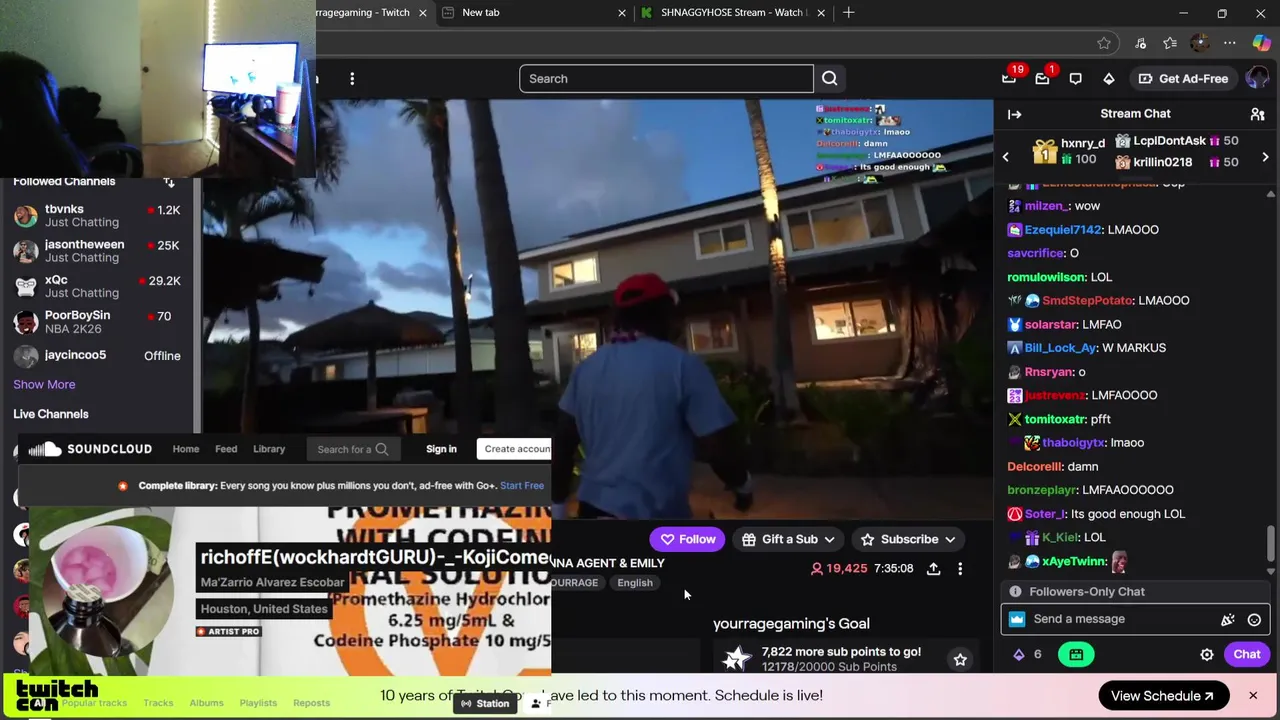
Task: Click View Schedule on TwitchCon banner
Action: tap(1162, 696)
